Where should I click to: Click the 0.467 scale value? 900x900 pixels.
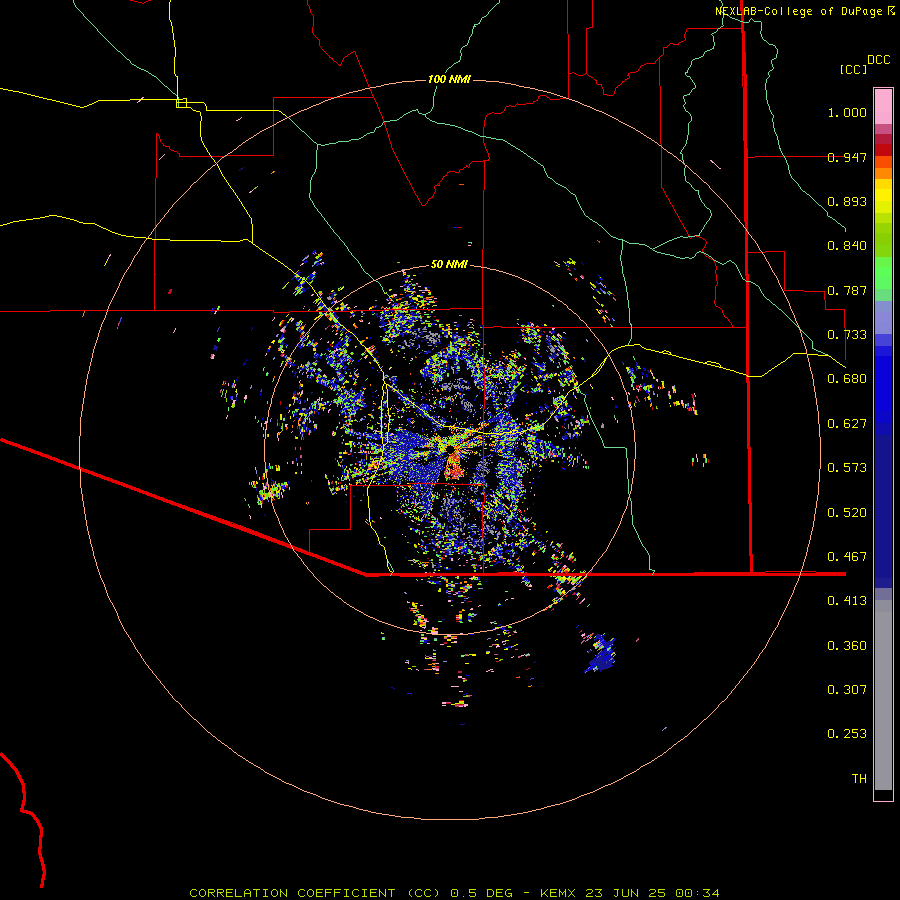(847, 557)
